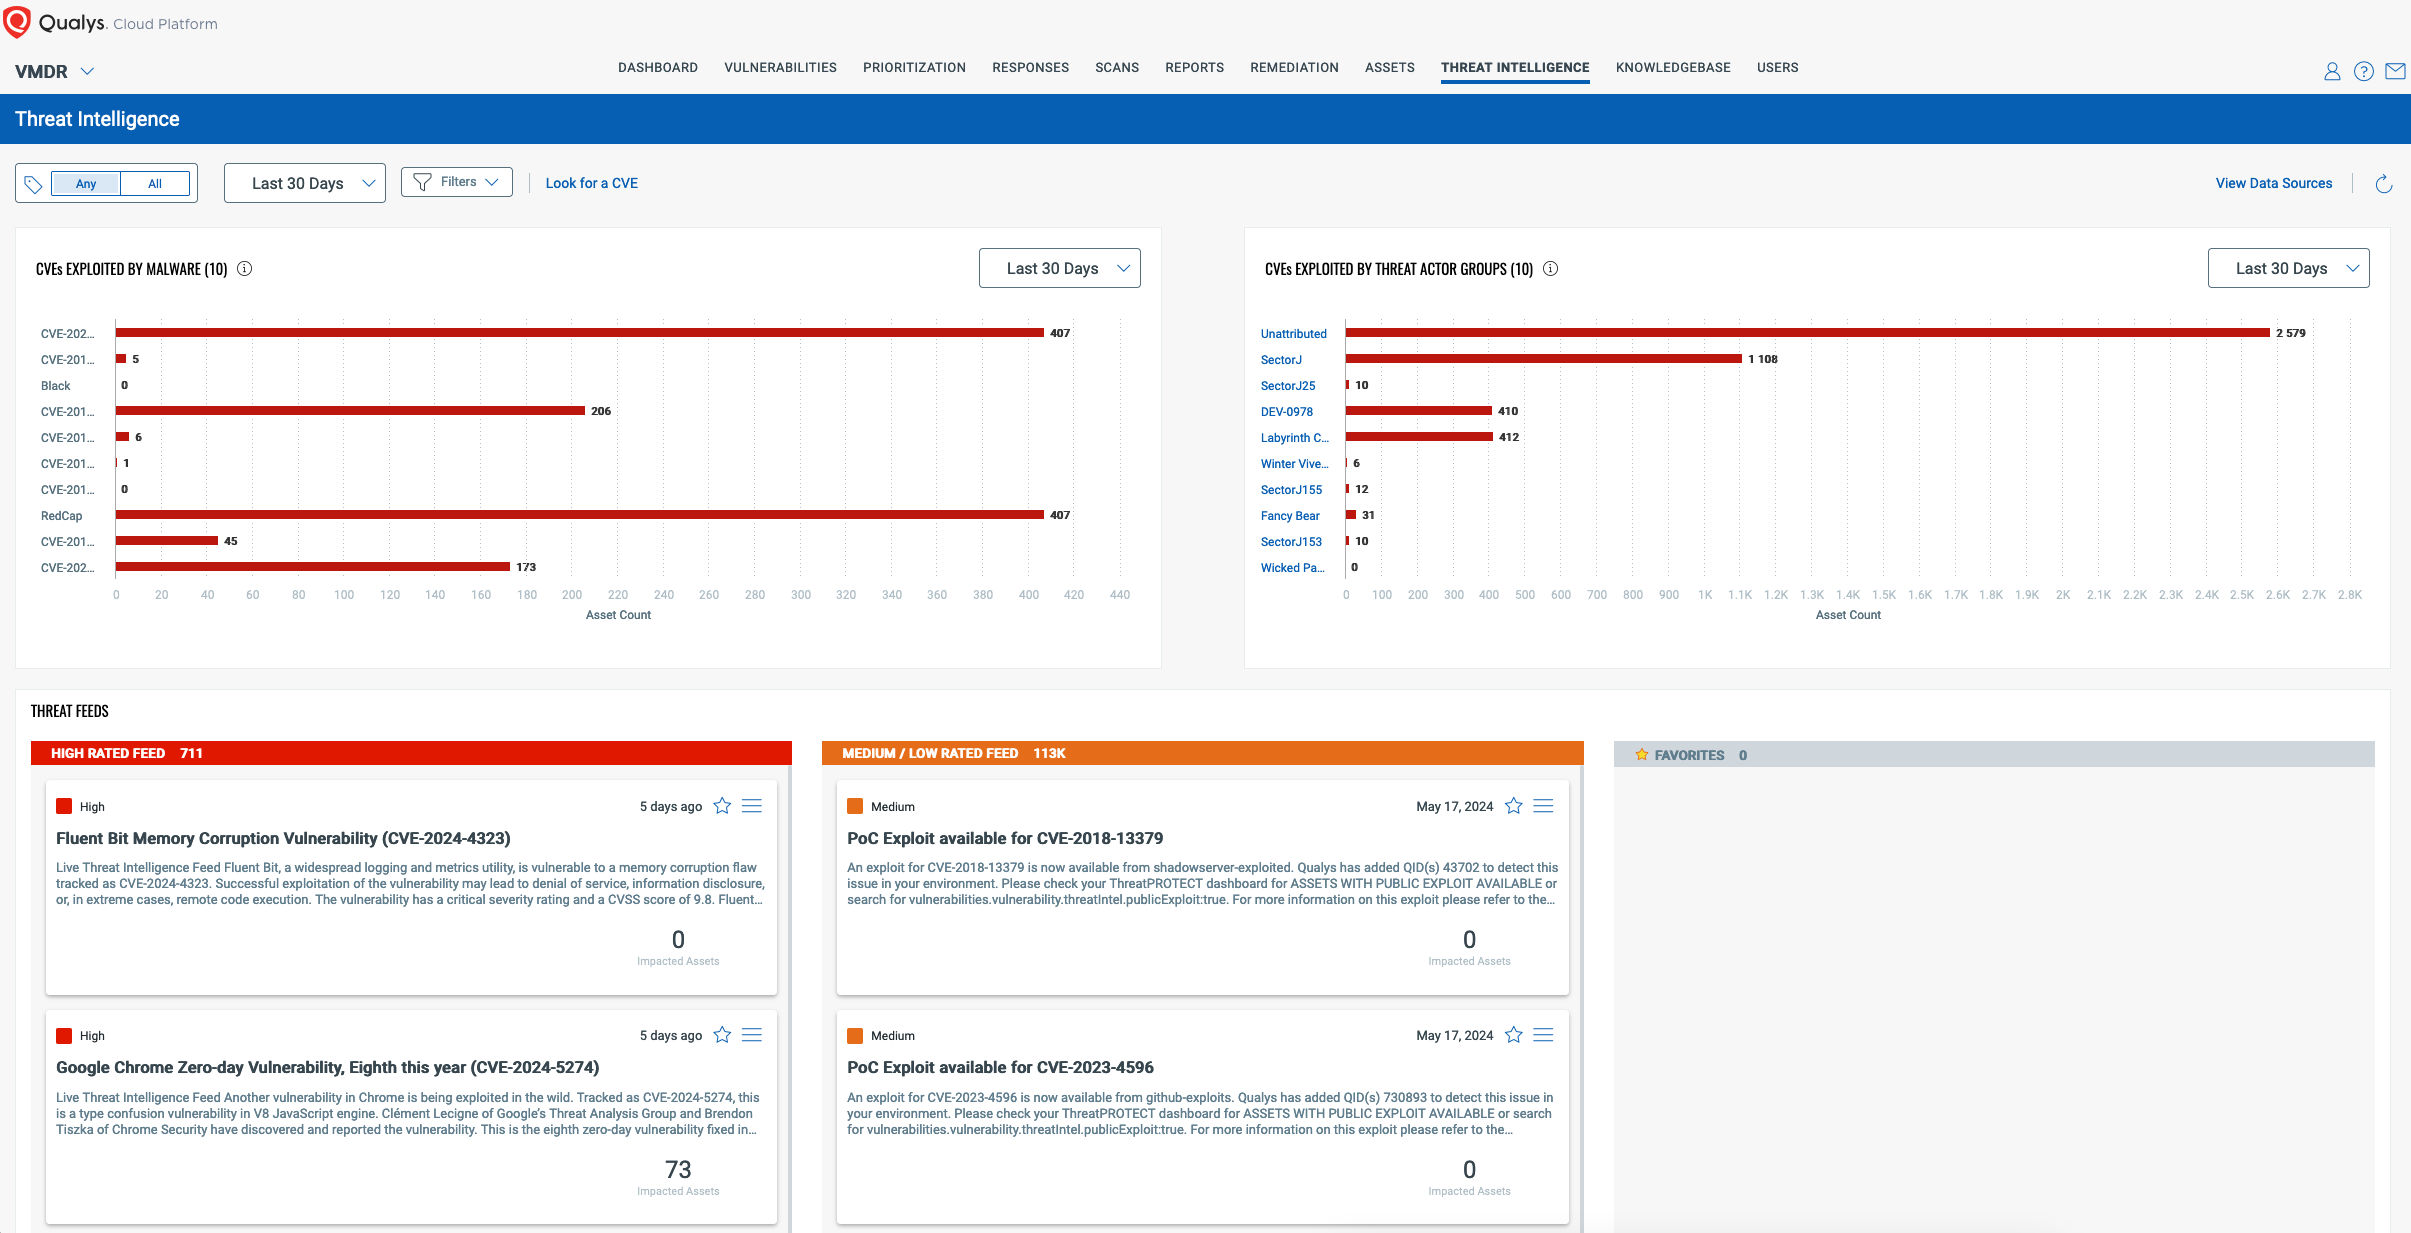Viewport: 2411px width, 1233px height.
Task: Open View Data Sources
Action: coord(2273,182)
